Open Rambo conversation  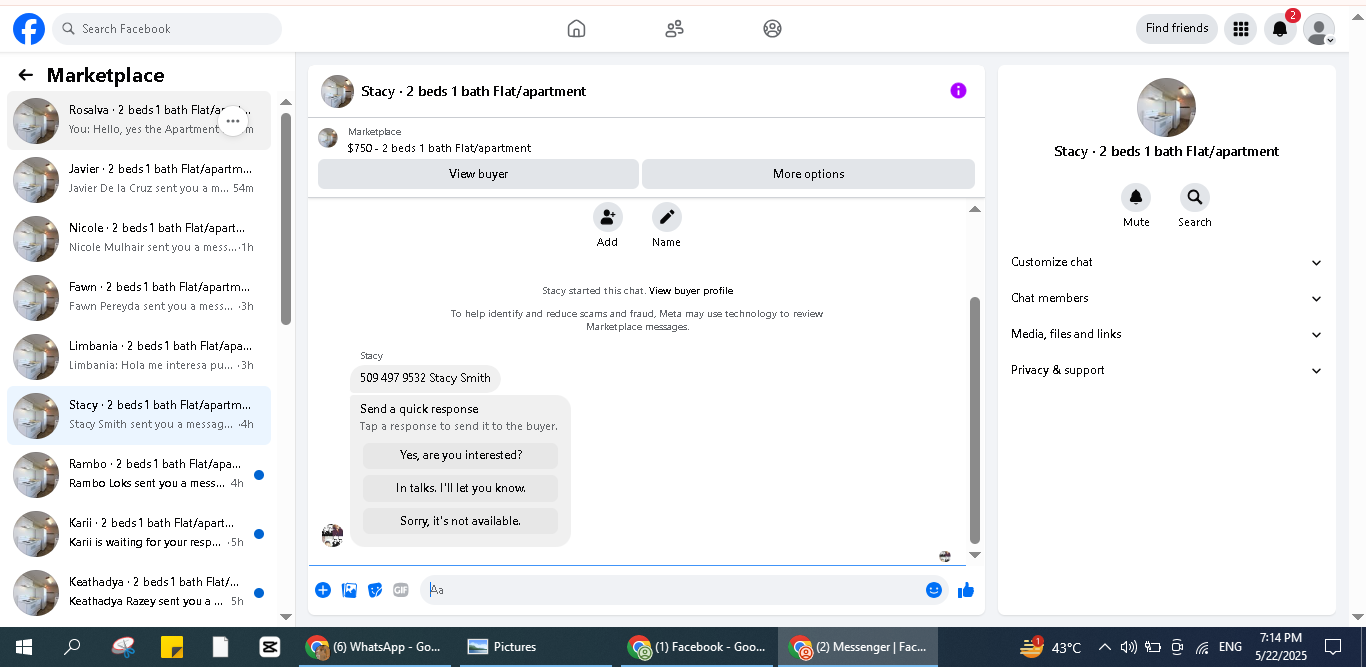click(x=139, y=474)
